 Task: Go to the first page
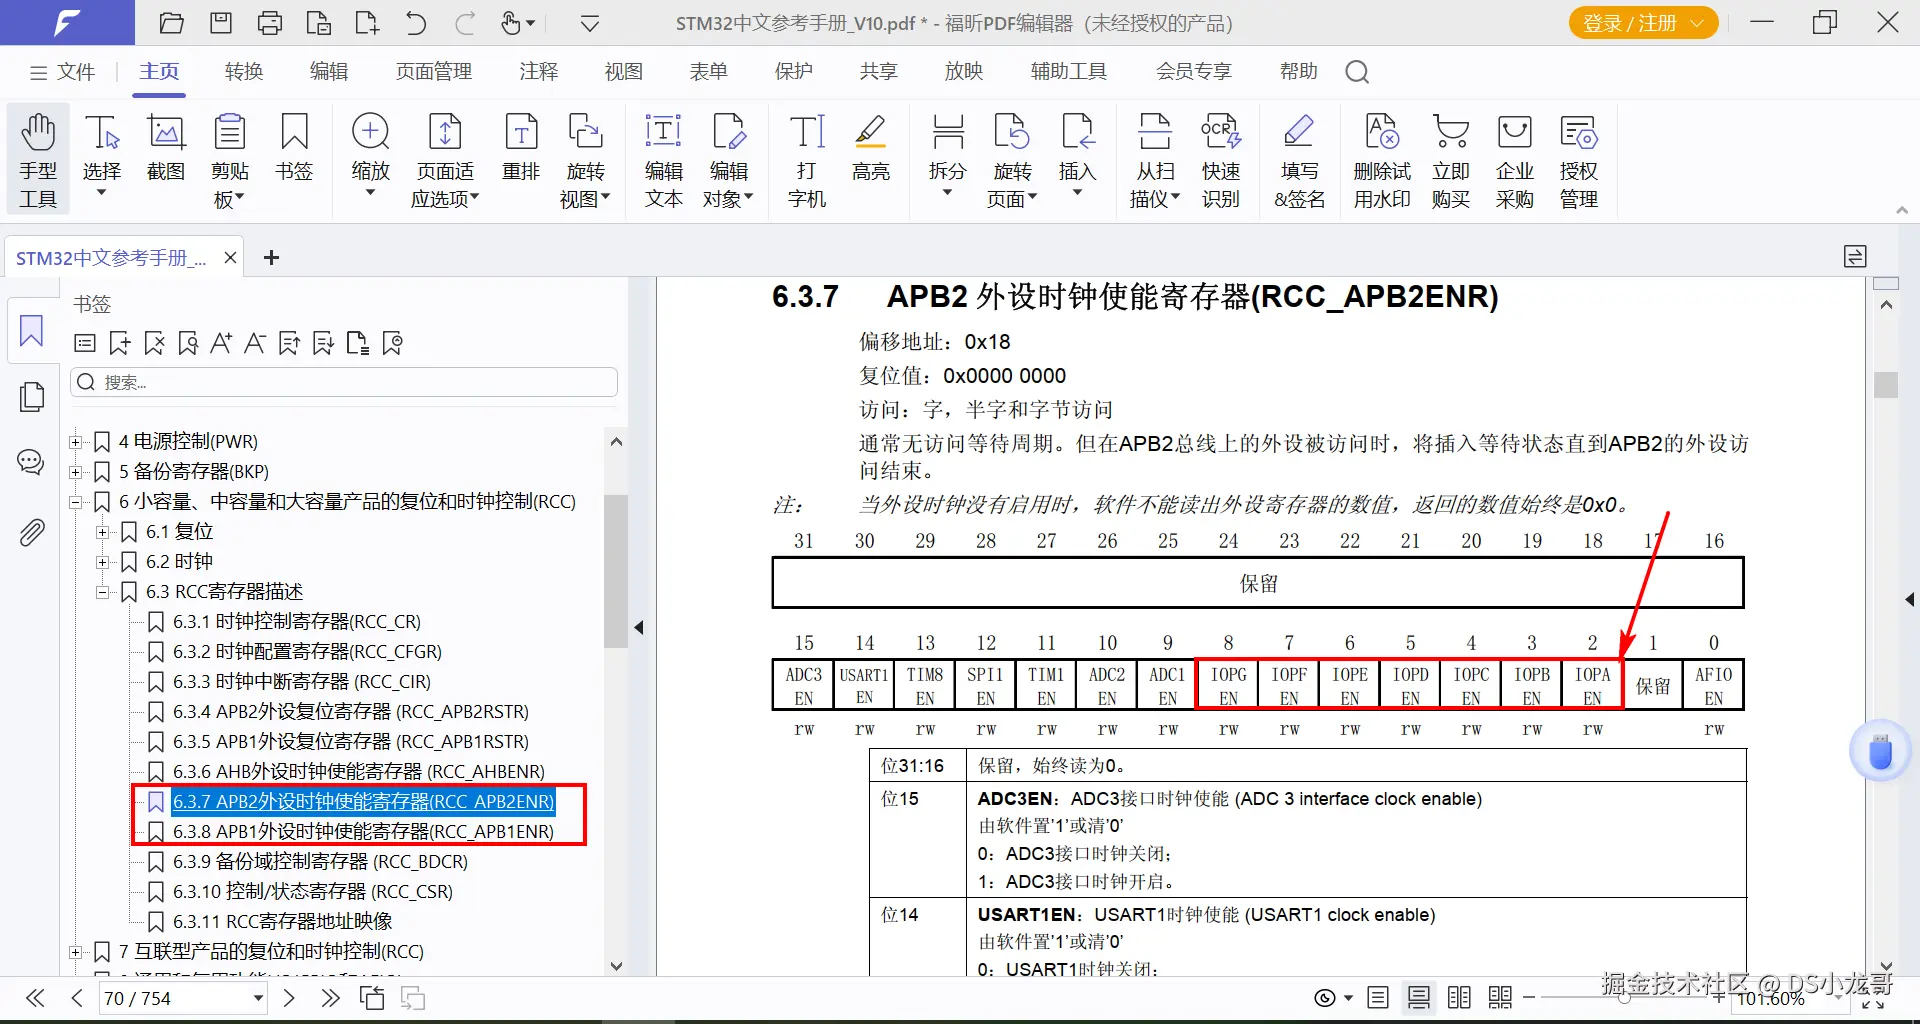35,998
